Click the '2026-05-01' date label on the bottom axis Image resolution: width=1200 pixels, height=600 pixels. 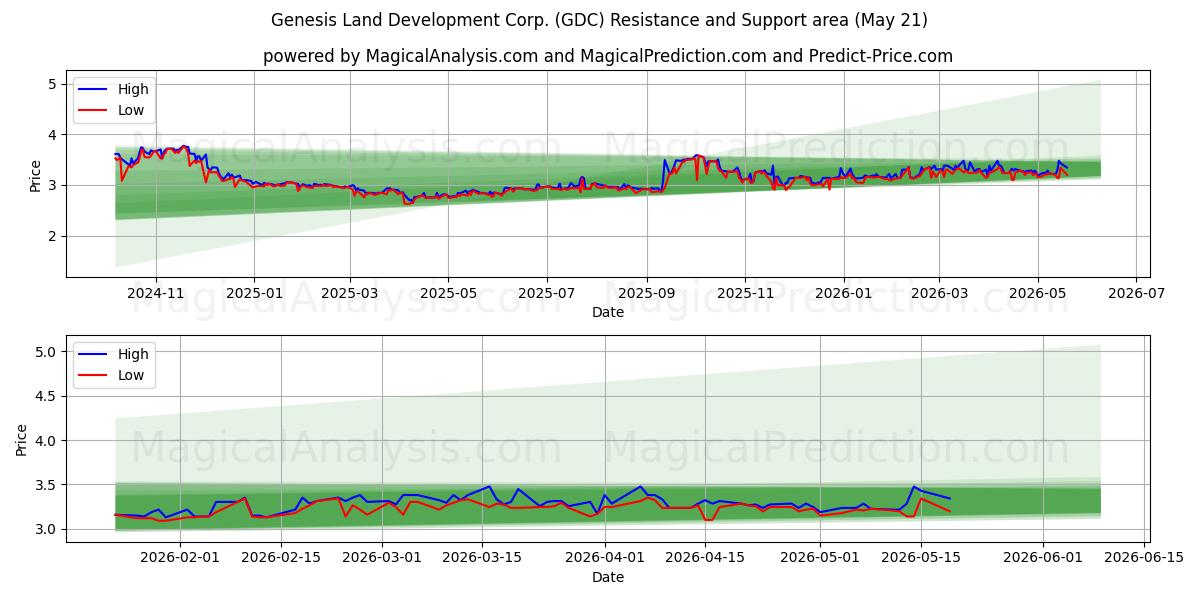(x=821, y=559)
